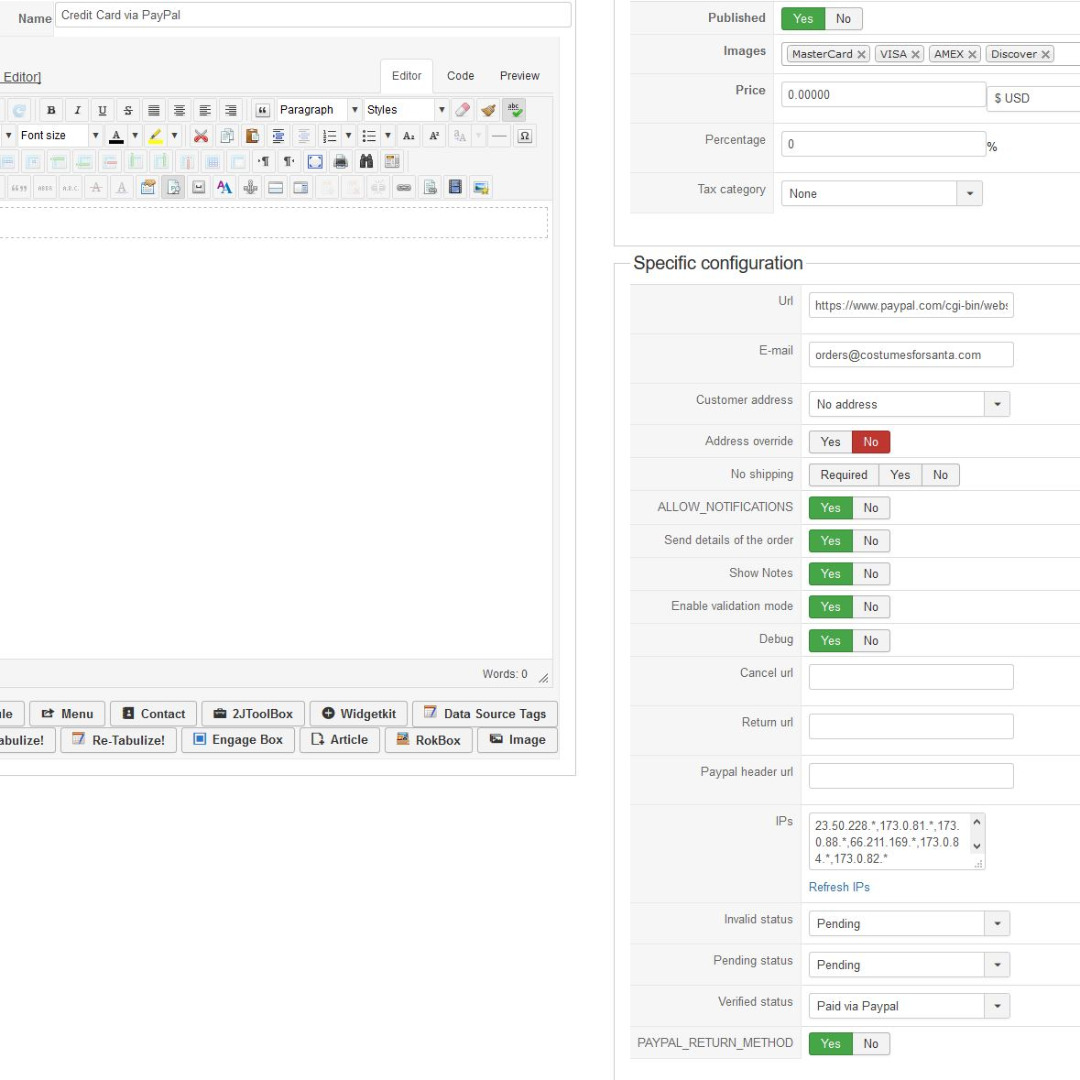Open the Font size dropdown
Screen dimensions: 1080x1080
pyautogui.click(x=59, y=136)
